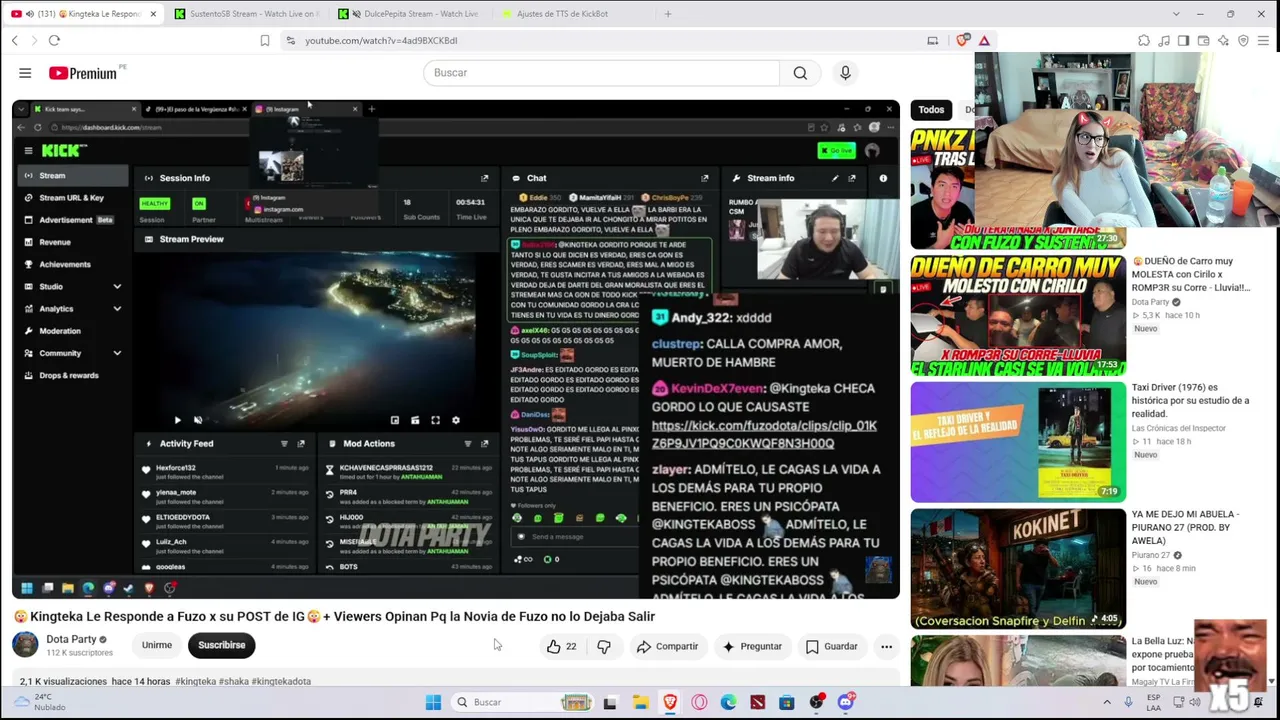Screen dimensions: 1280x720
Task: Pause the main YouTube video player
Action: (x=456, y=349)
